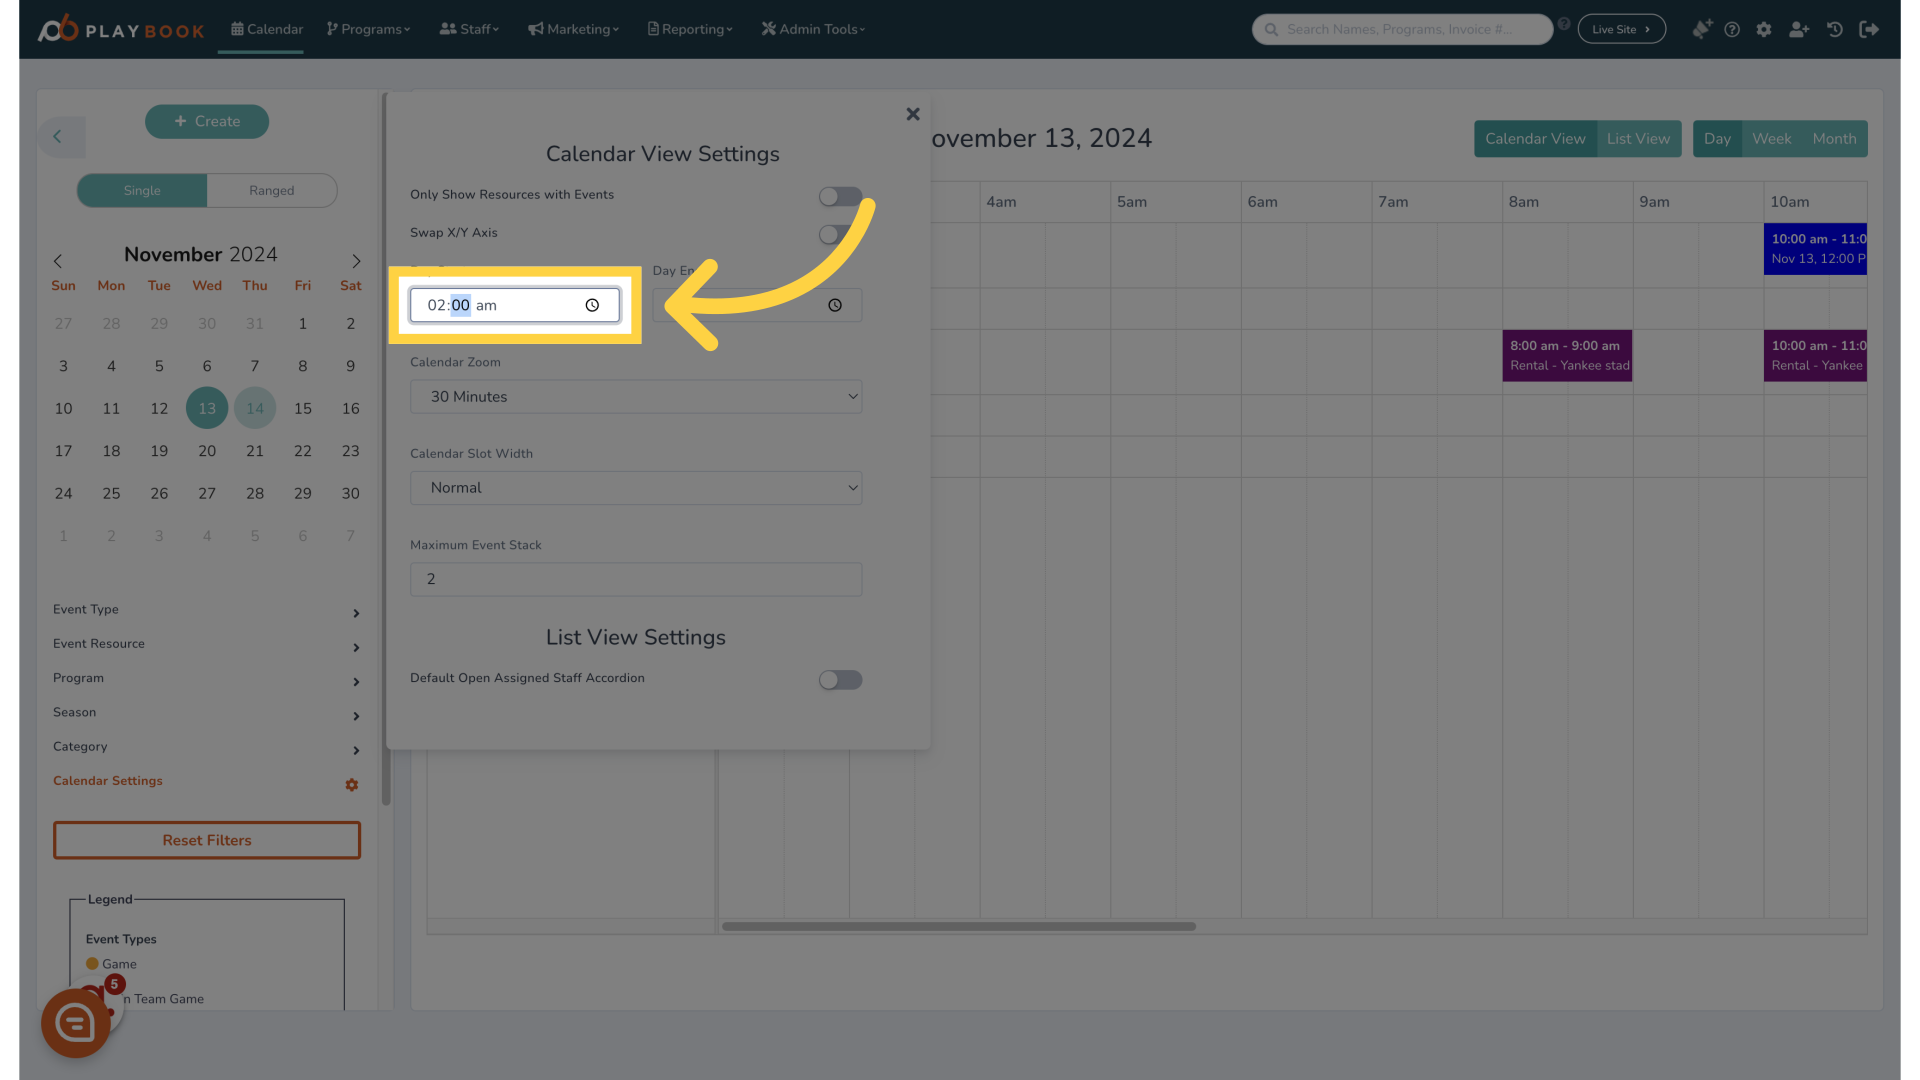Screen dimensions: 1920x1080
Task: Click the info icon beside search box
Action: 1564,24
